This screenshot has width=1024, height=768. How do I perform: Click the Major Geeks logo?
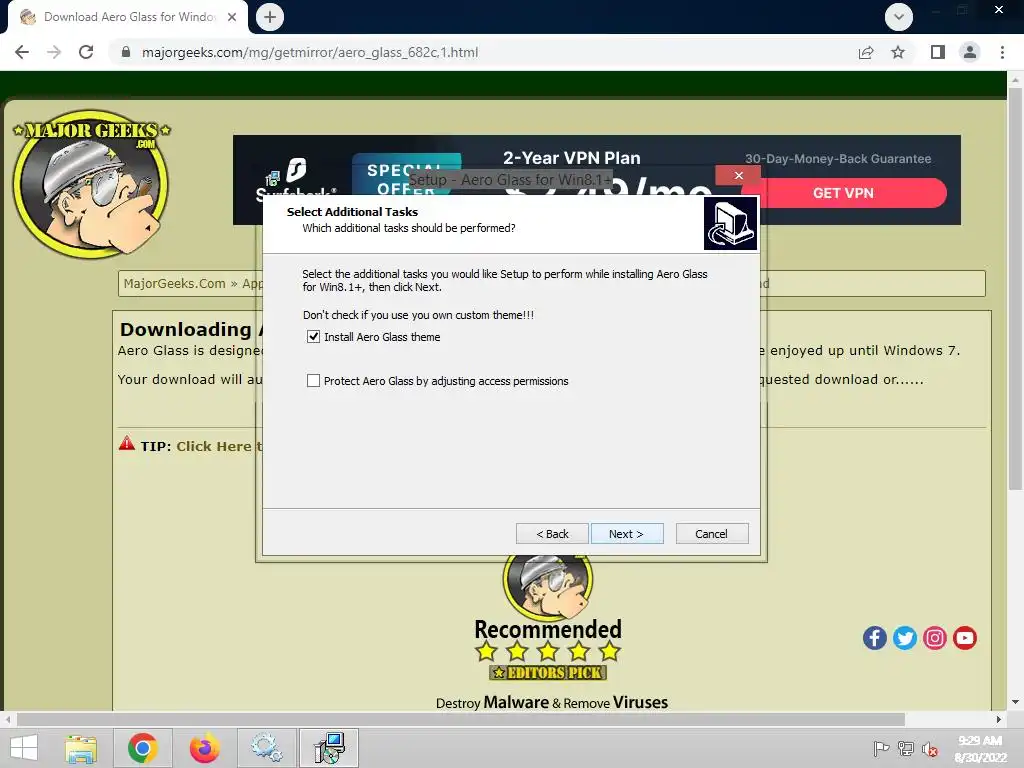[x=91, y=184]
